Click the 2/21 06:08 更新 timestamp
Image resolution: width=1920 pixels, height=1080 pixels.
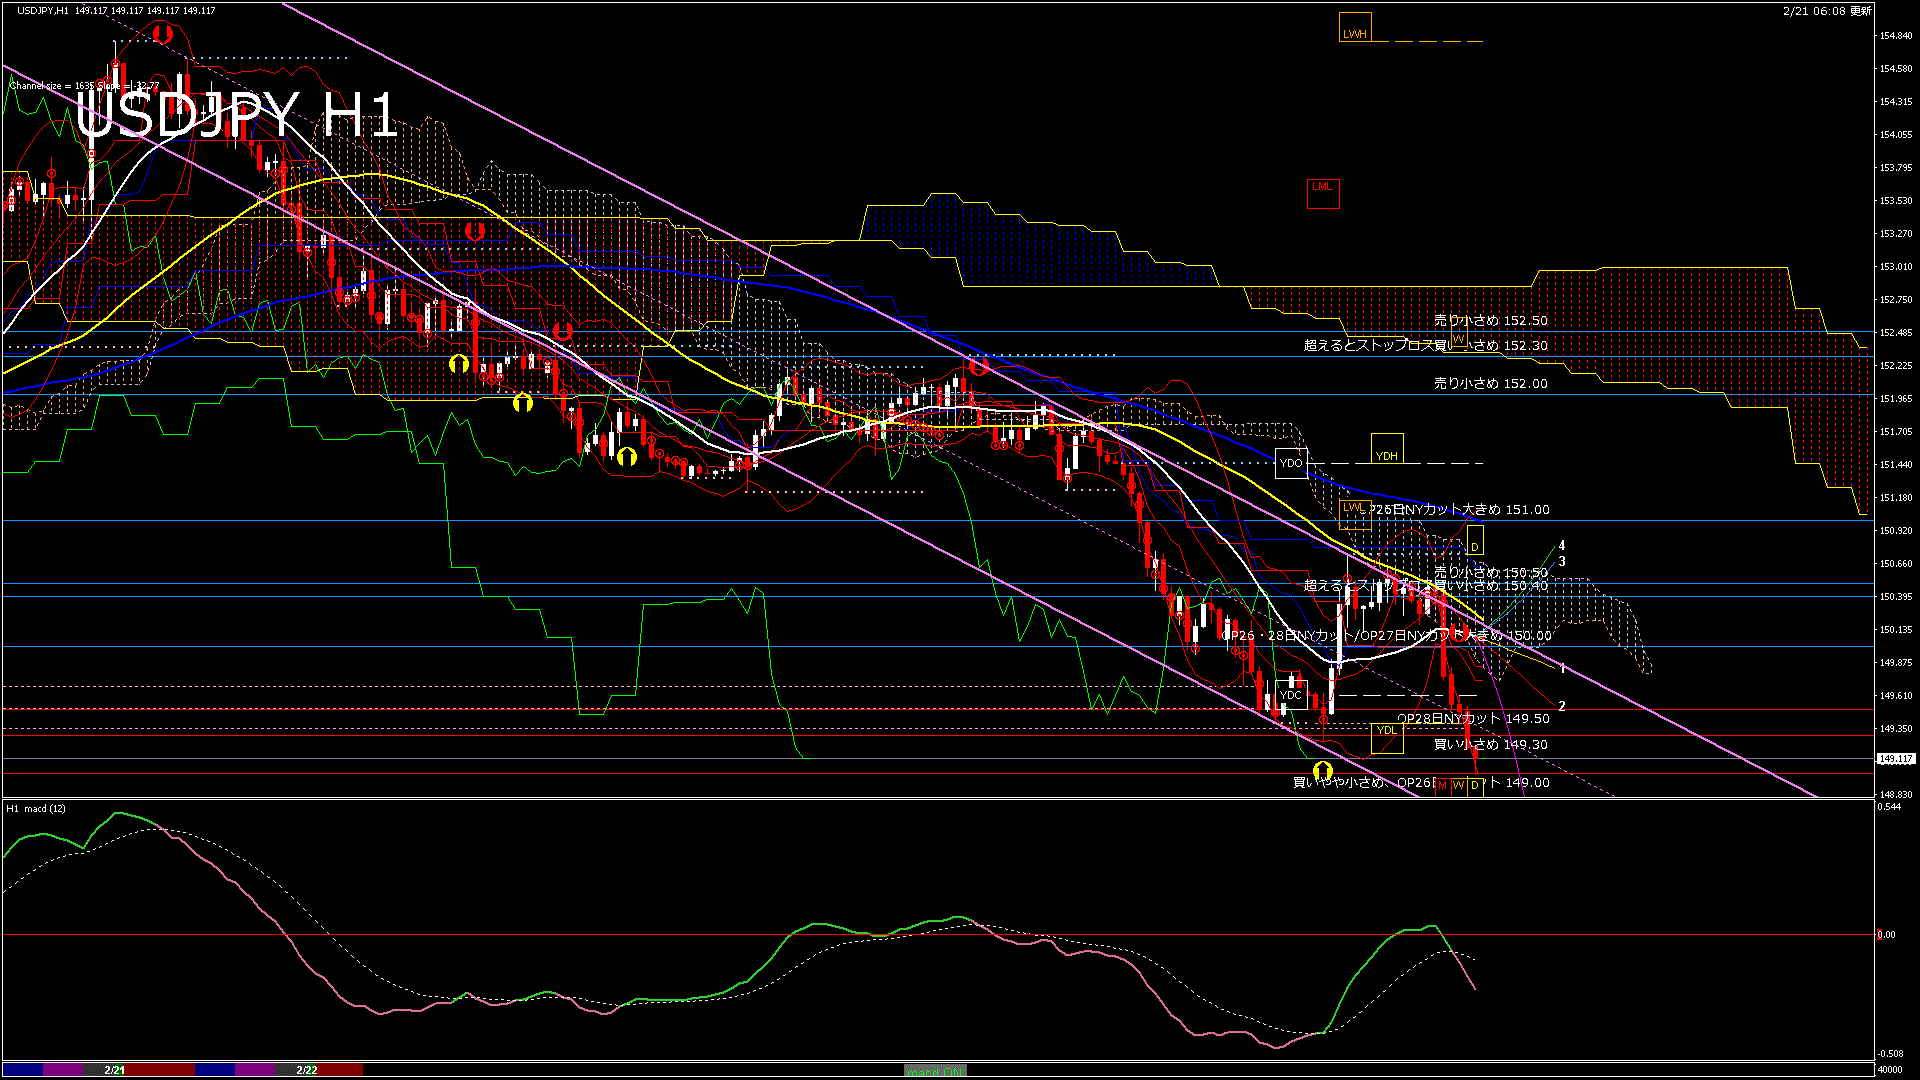pyautogui.click(x=1827, y=11)
